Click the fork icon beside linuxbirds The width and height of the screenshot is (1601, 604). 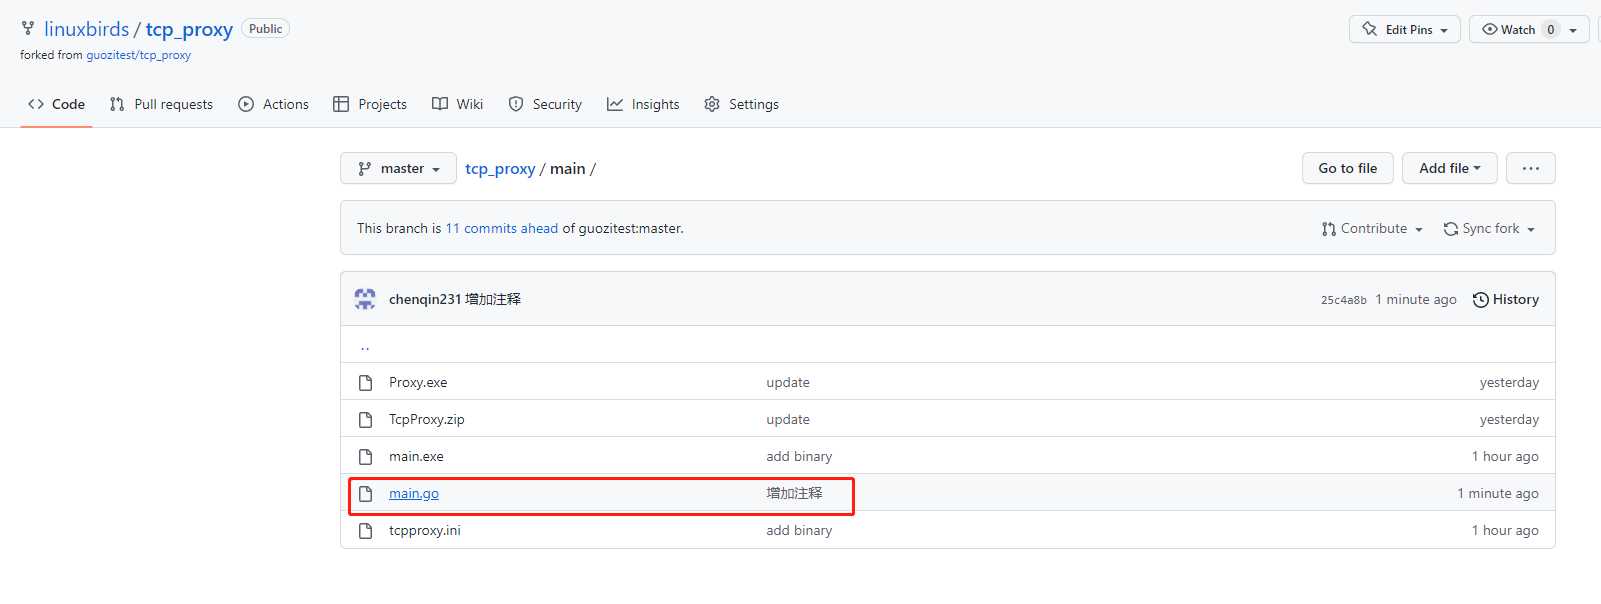tap(28, 29)
